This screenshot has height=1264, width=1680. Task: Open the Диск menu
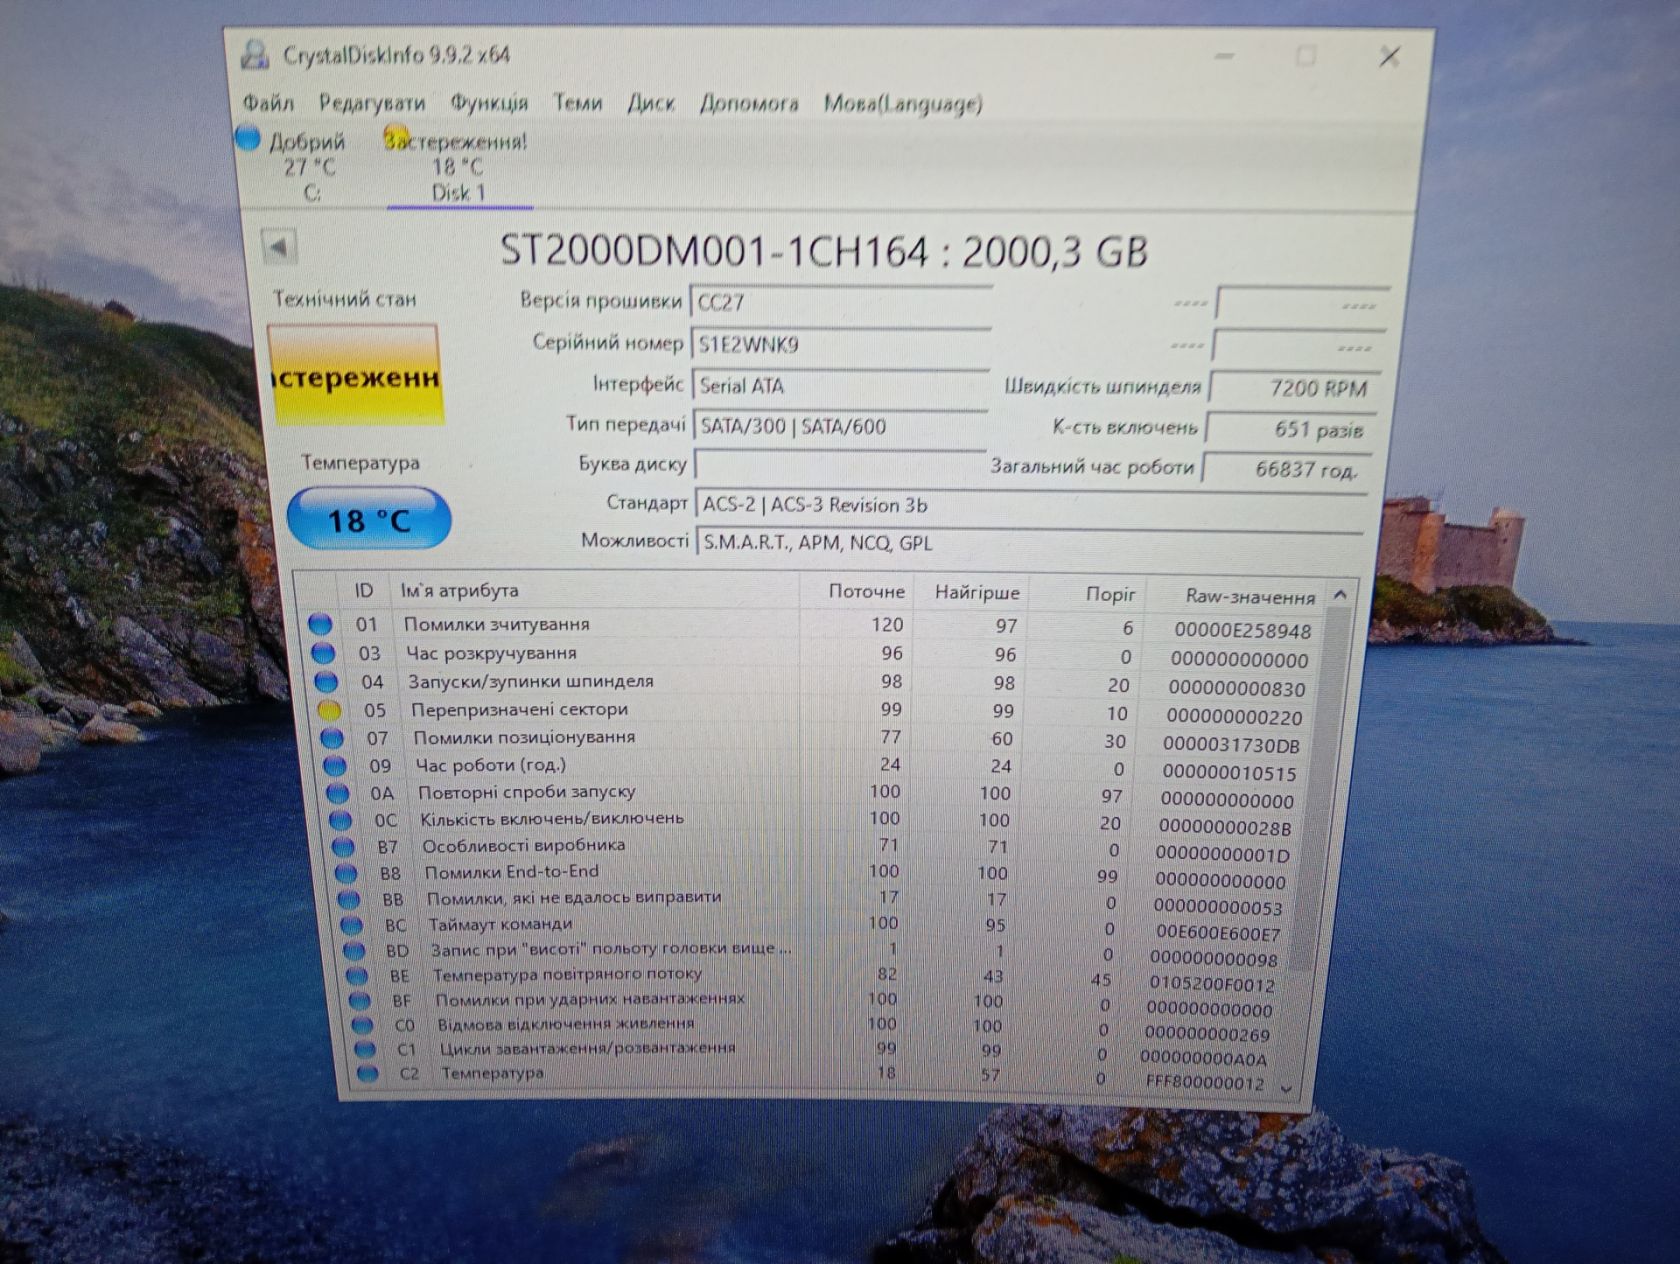(651, 103)
